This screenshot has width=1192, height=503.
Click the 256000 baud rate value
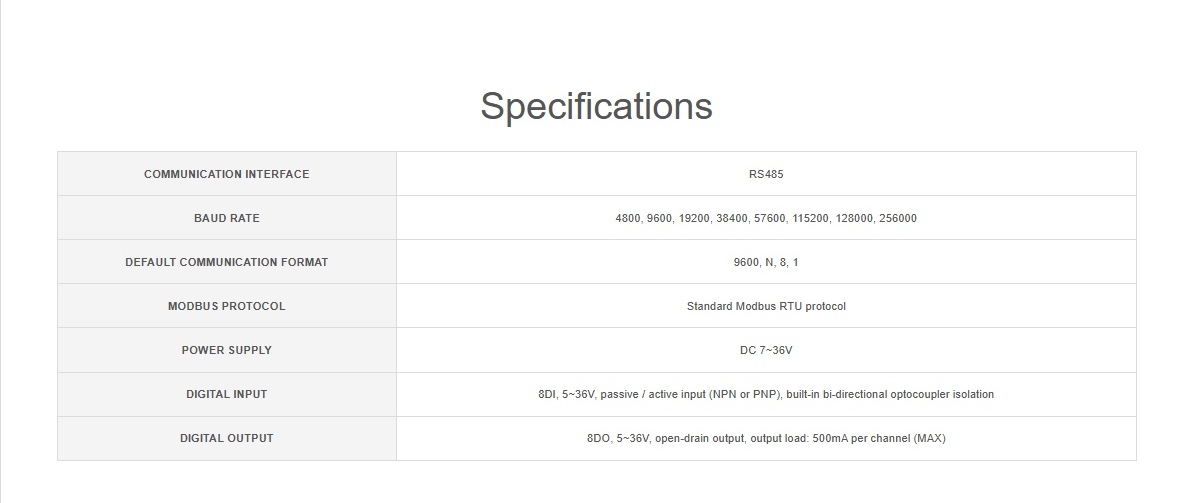pos(897,218)
